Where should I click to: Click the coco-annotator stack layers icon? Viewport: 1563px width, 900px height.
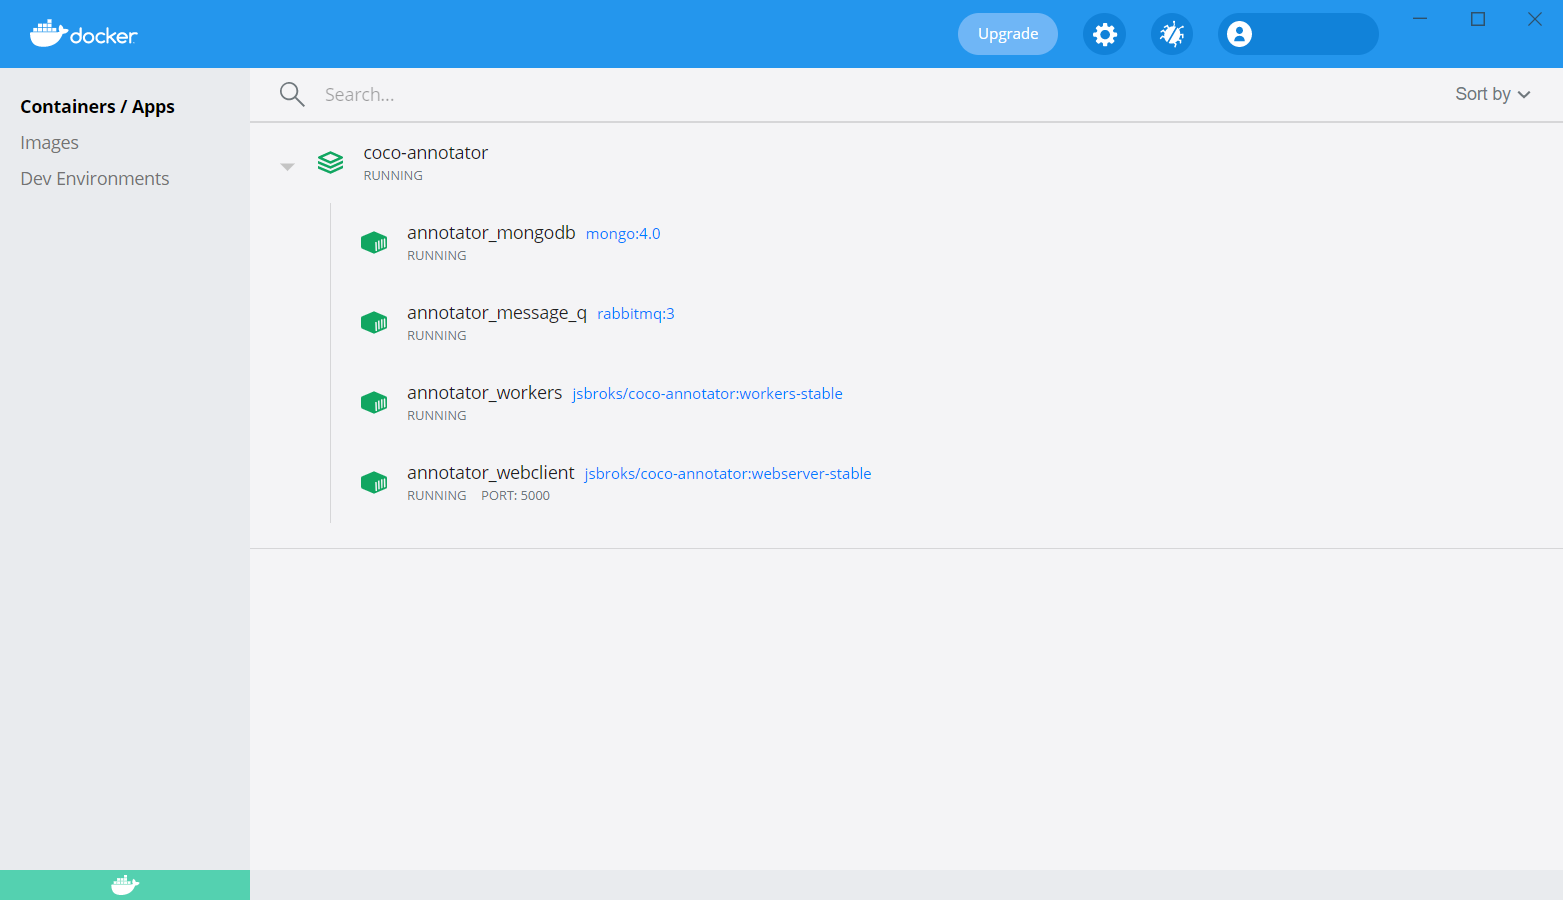330,162
